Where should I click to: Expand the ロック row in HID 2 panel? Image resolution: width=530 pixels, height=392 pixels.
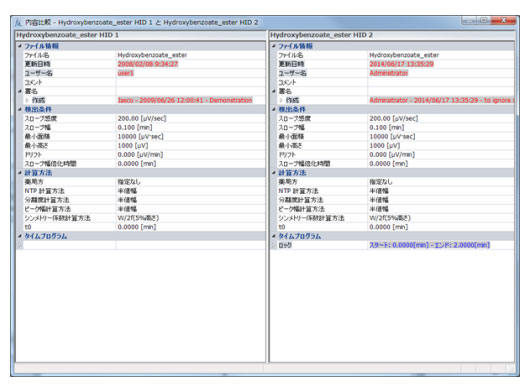273,245
